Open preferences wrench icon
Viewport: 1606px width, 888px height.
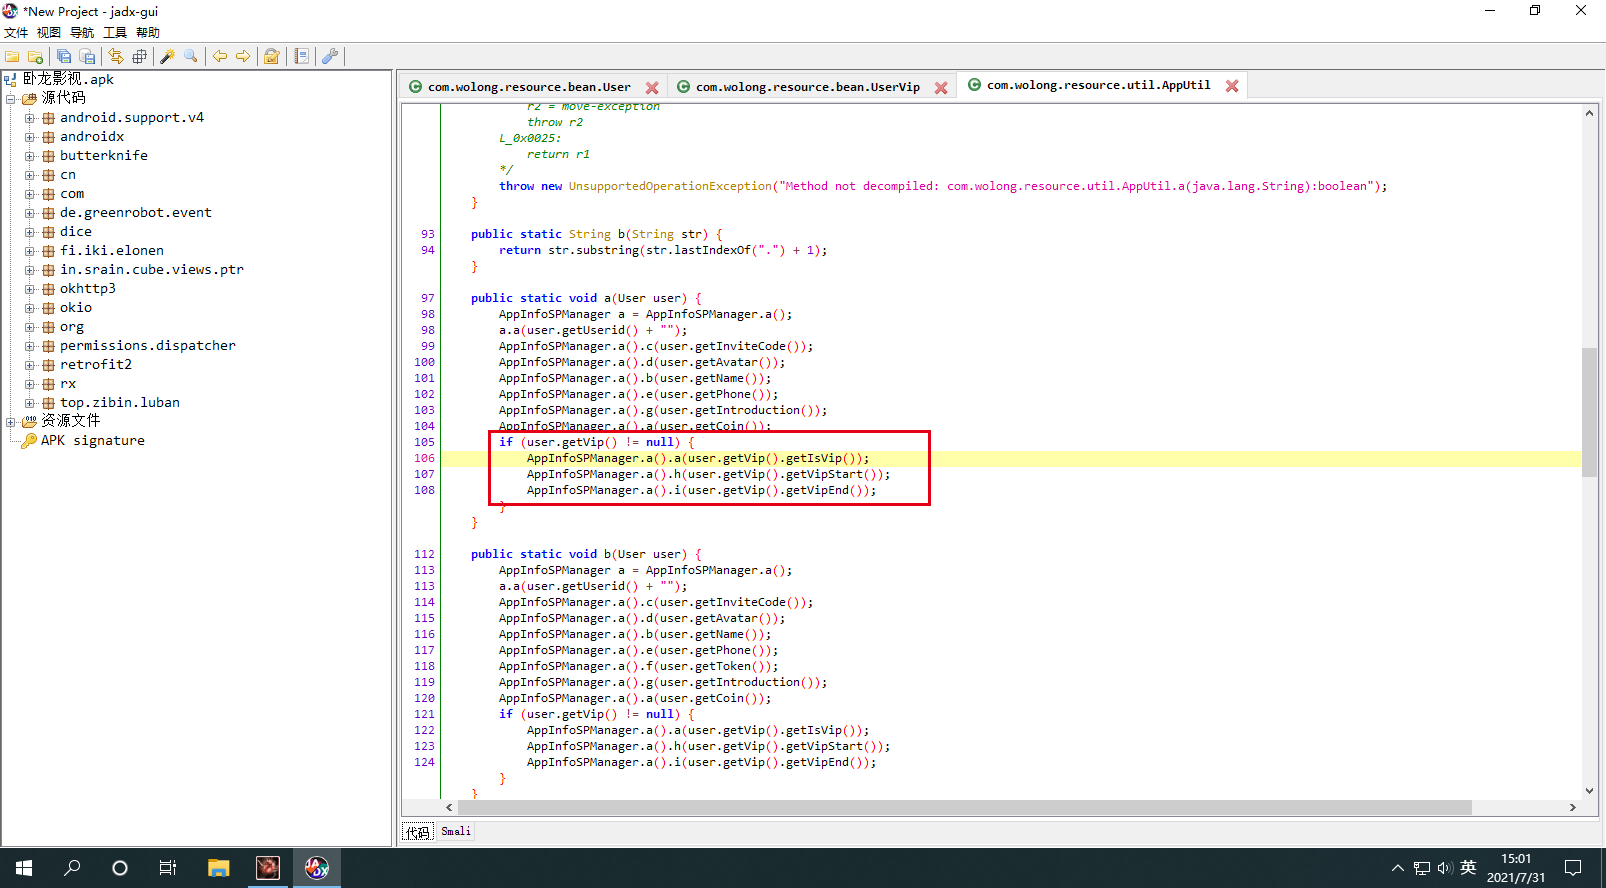pyautogui.click(x=330, y=57)
